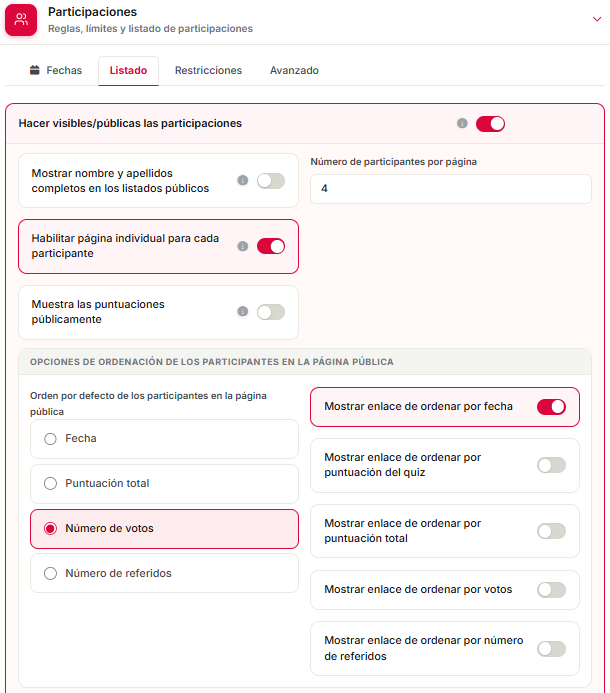Focus Número de participantes por página field
Image resolution: width=610 pixels, height=693 pixels.
click(450, 189)
